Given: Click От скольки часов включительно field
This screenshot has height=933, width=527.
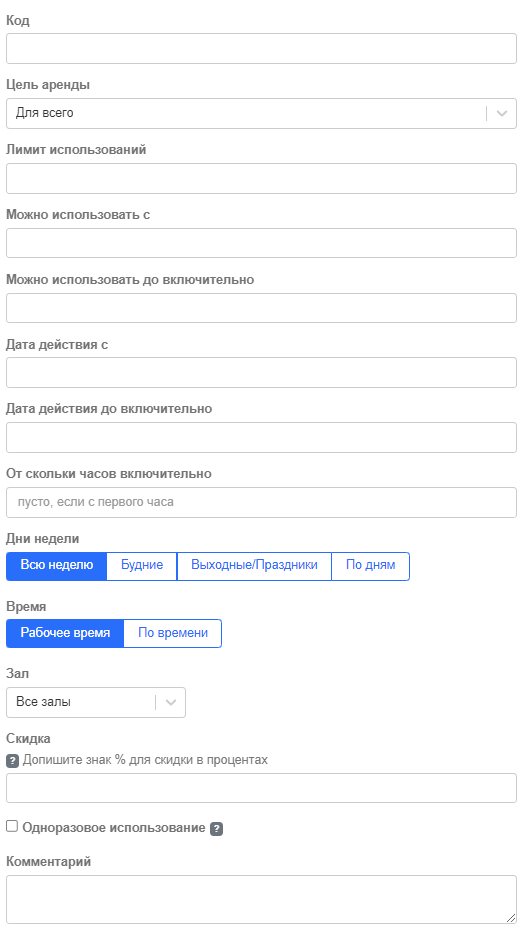Looking at the screenshot, I should [261, 502].
